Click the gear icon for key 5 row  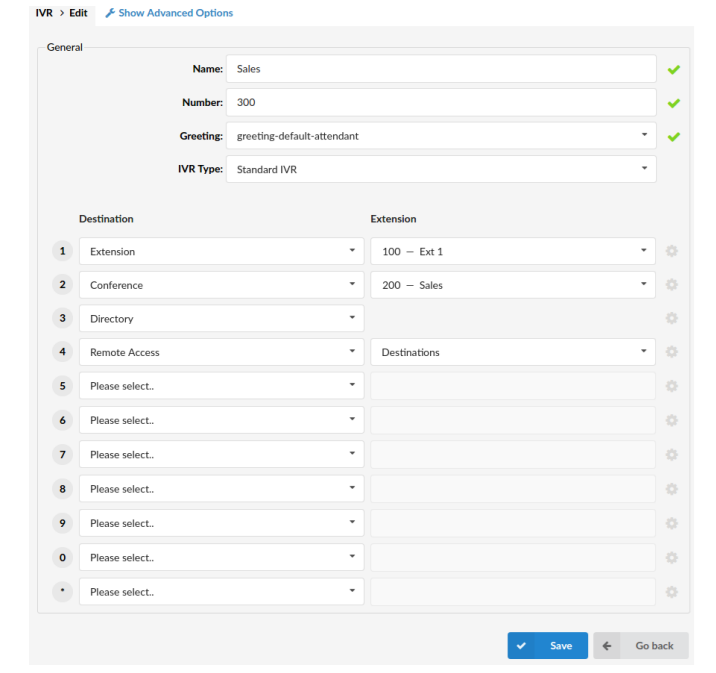672,386
